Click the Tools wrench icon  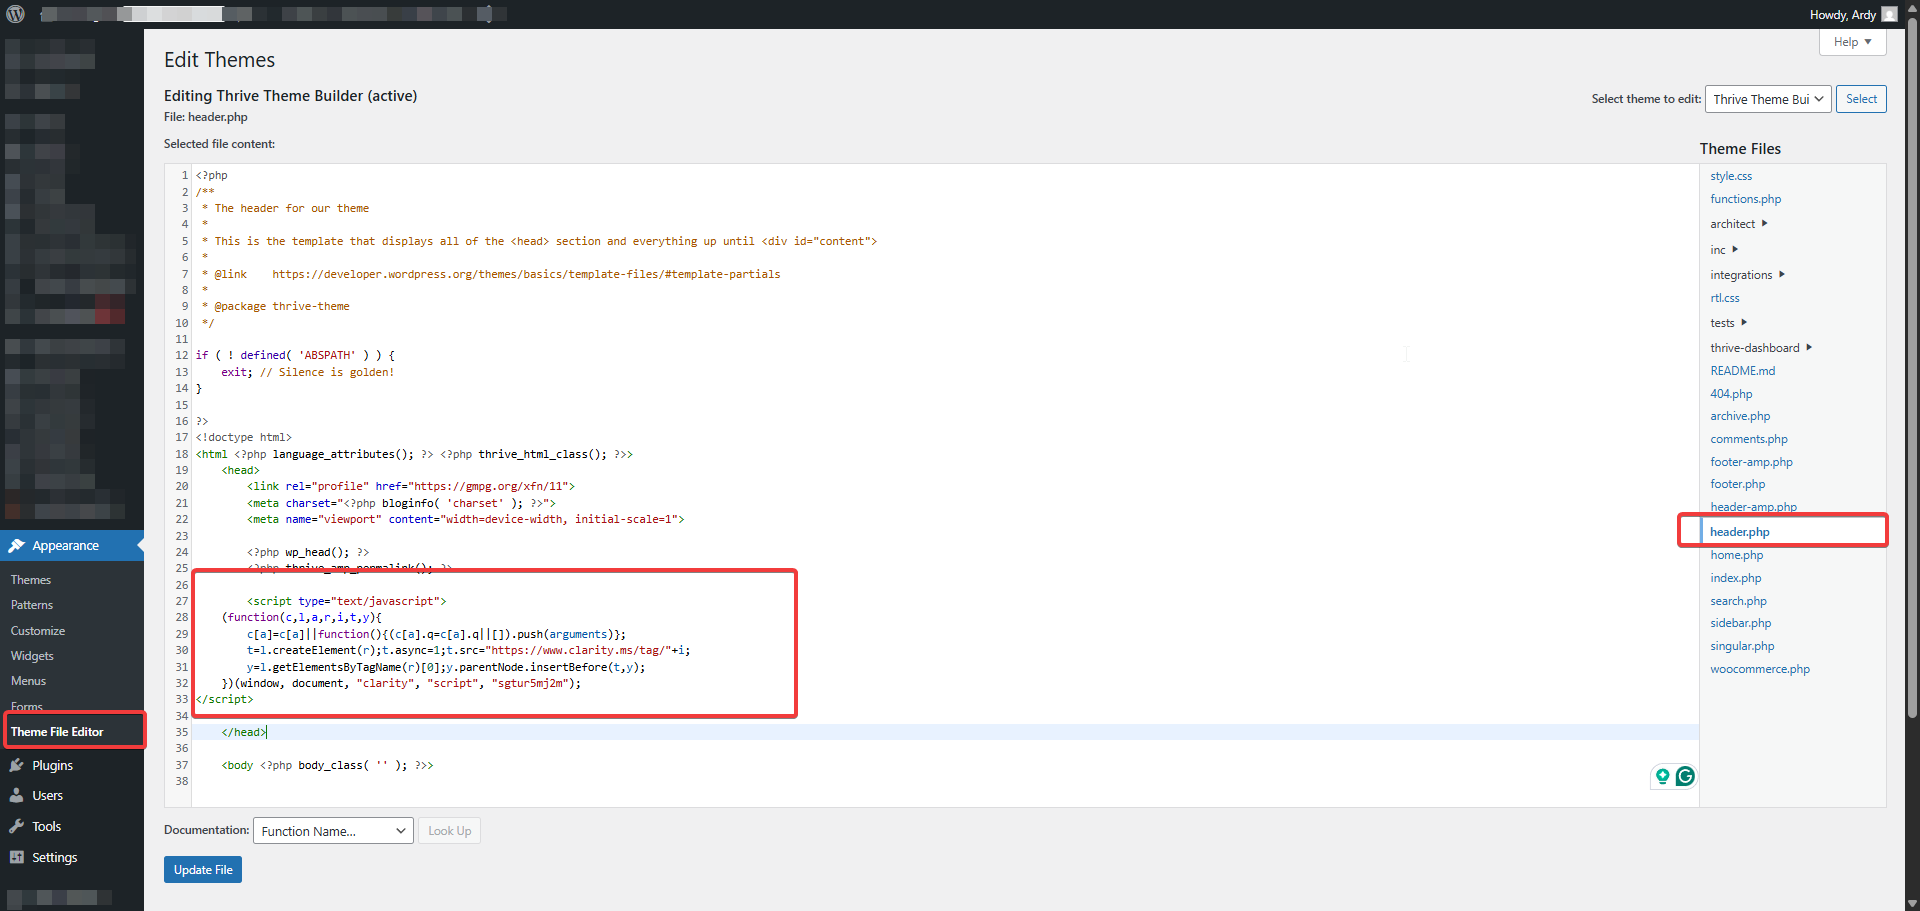(16, 827)
